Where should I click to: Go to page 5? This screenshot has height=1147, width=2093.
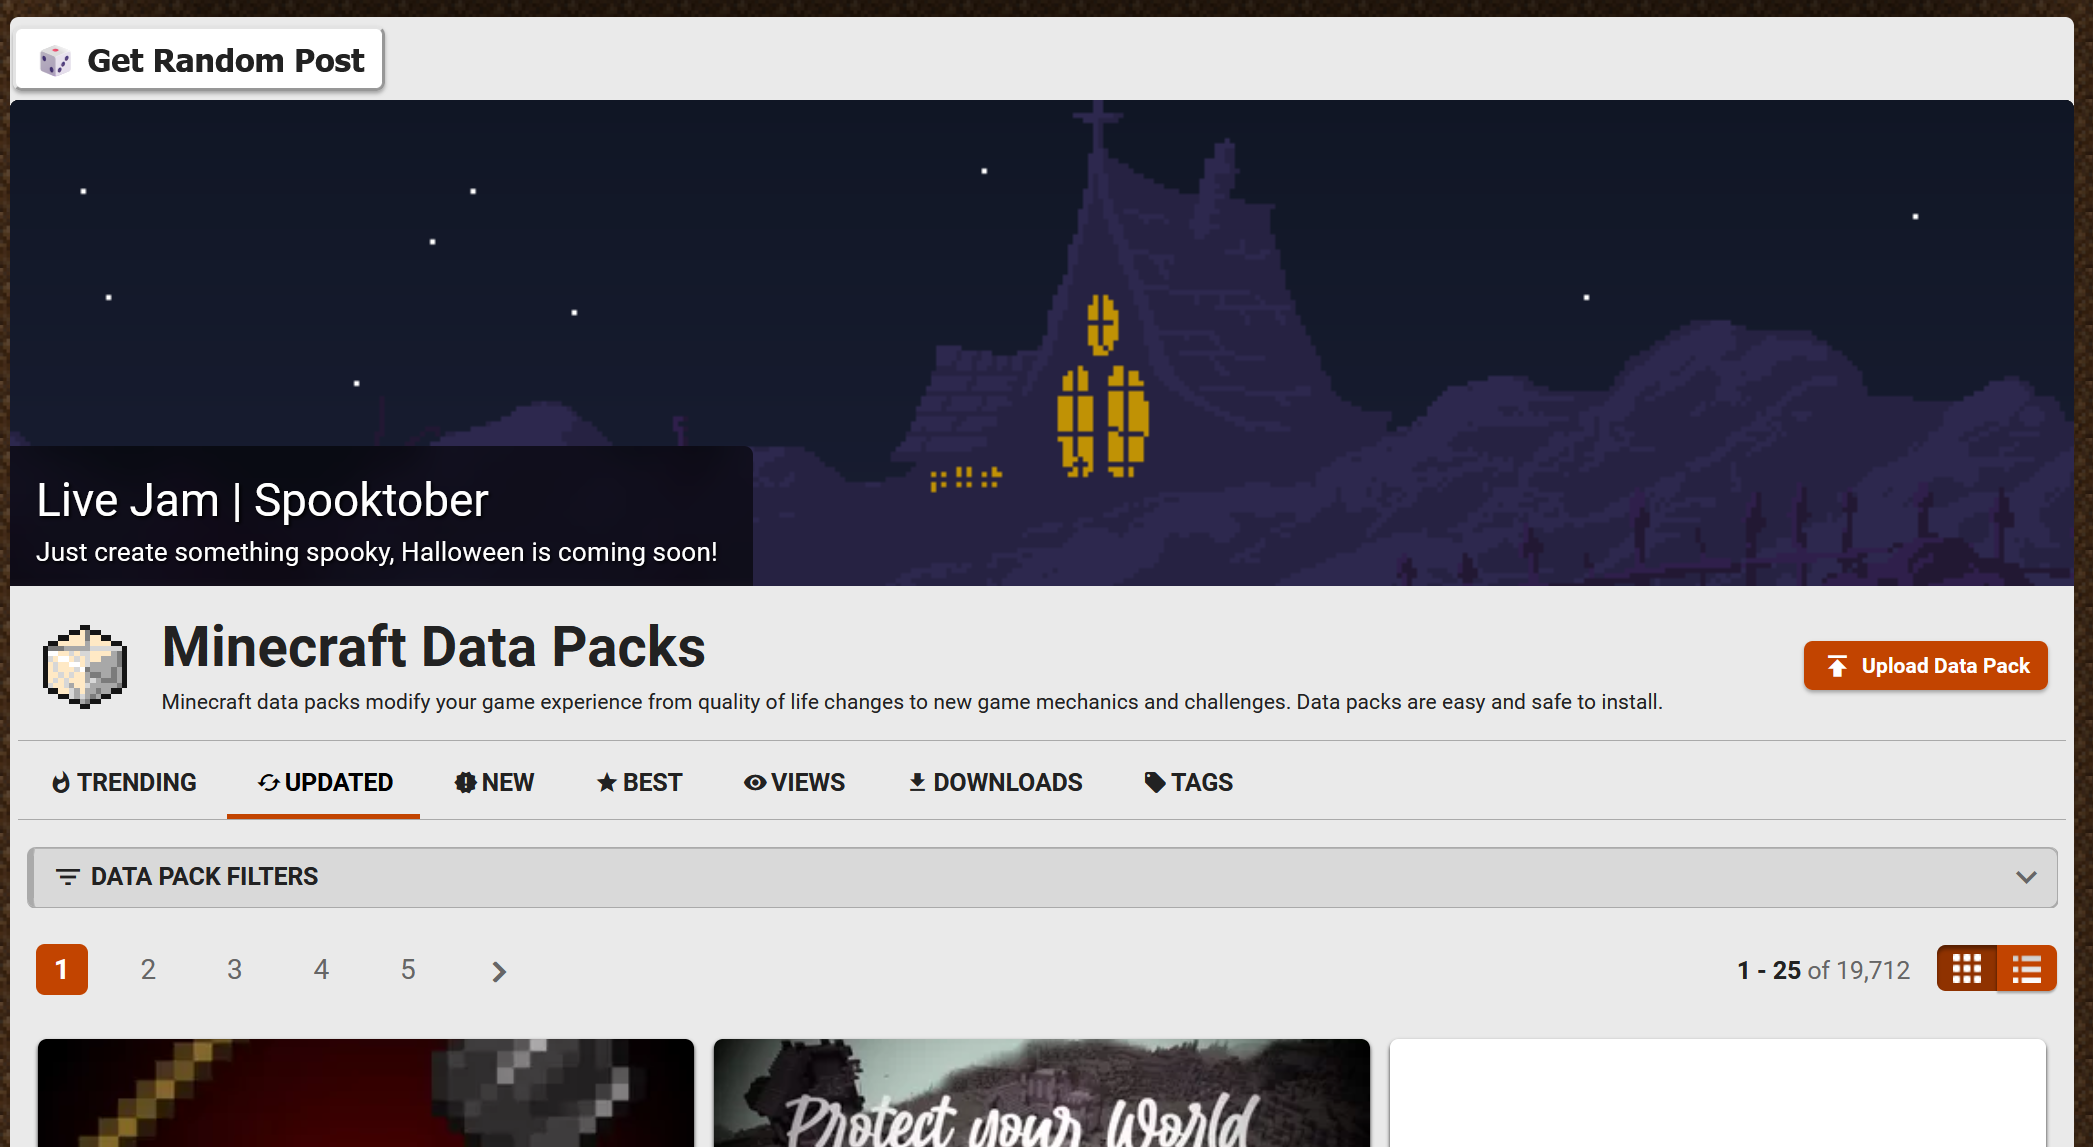[x=408, y=969]
